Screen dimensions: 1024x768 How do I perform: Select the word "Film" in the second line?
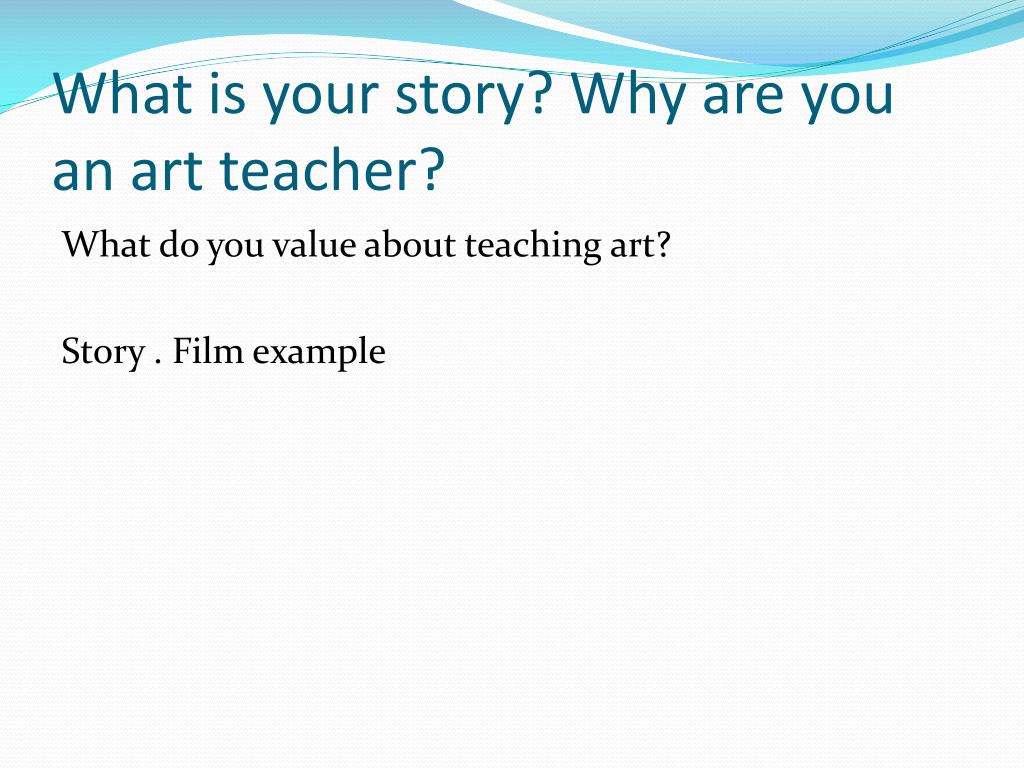coord(208,351)
